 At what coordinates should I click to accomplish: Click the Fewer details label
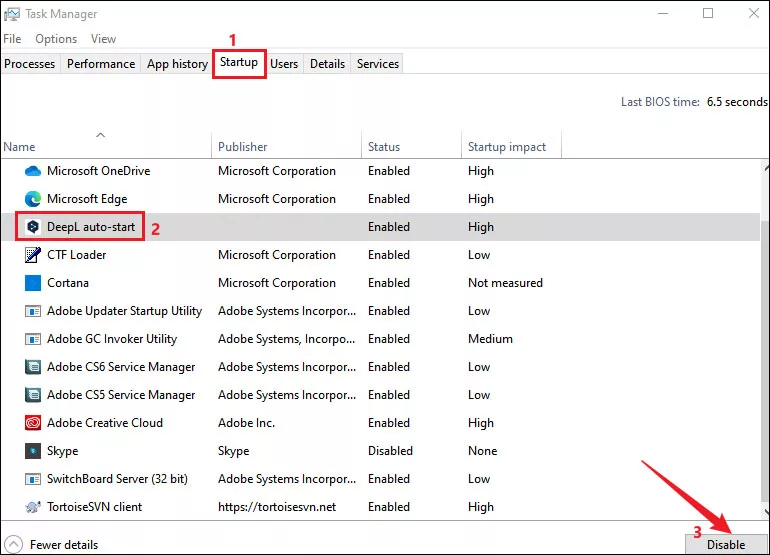pyautogui.click(x=64, y=545)
